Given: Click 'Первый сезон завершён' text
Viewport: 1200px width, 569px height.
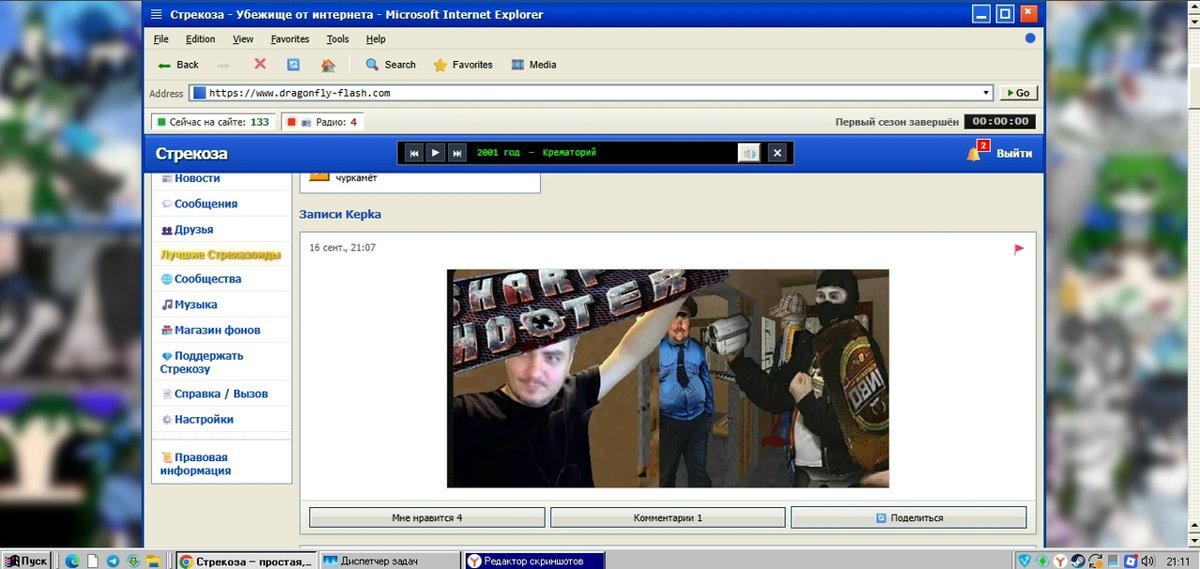Looking at the screenshot, I should point(897,122).
